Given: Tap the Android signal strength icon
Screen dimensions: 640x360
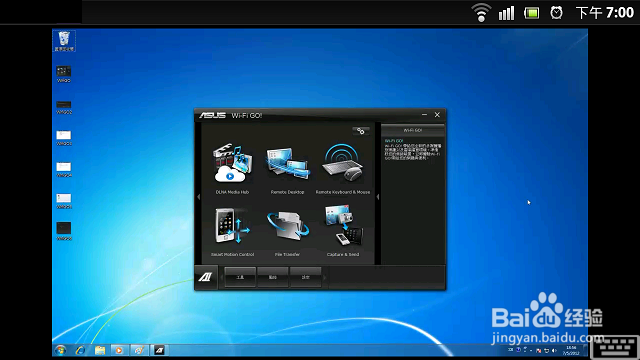Looking at the screenshot, I should [506, 13].
